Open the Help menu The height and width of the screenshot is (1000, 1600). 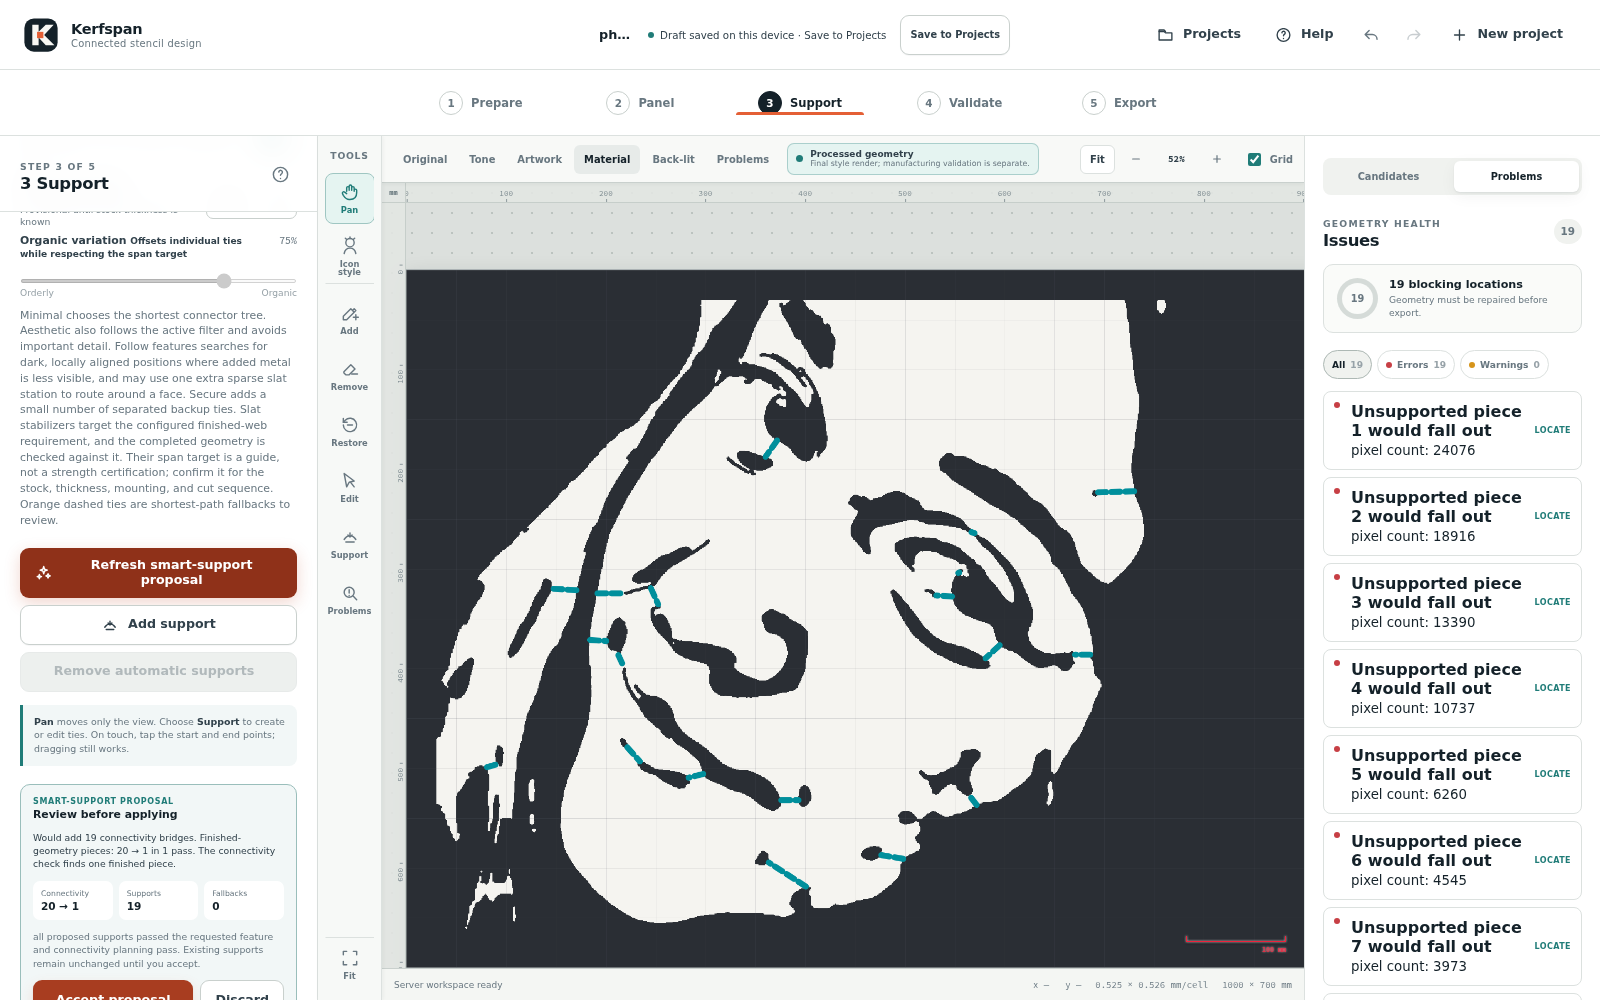pyautogui.click(x=1305, y=34)
